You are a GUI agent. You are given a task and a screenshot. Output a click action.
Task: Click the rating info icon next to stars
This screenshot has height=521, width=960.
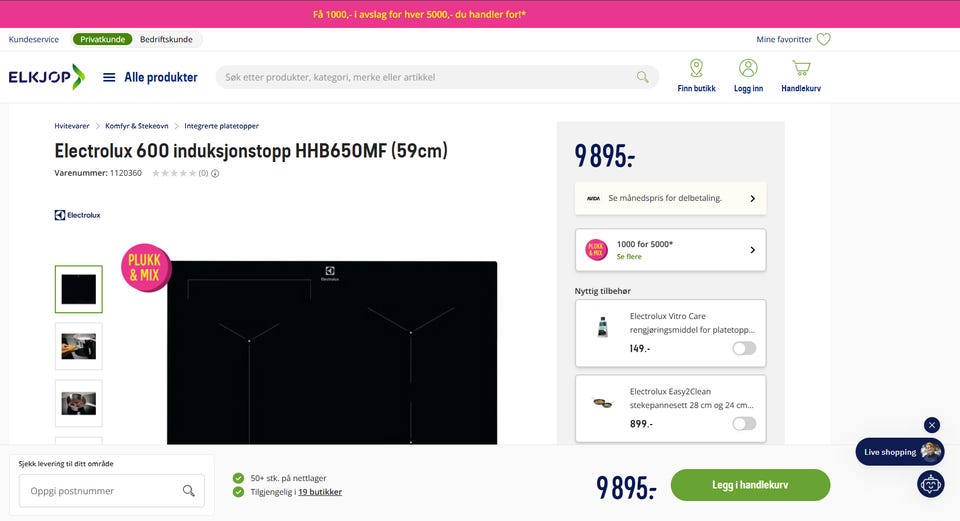pyautogui.click(x=215, y=173)
